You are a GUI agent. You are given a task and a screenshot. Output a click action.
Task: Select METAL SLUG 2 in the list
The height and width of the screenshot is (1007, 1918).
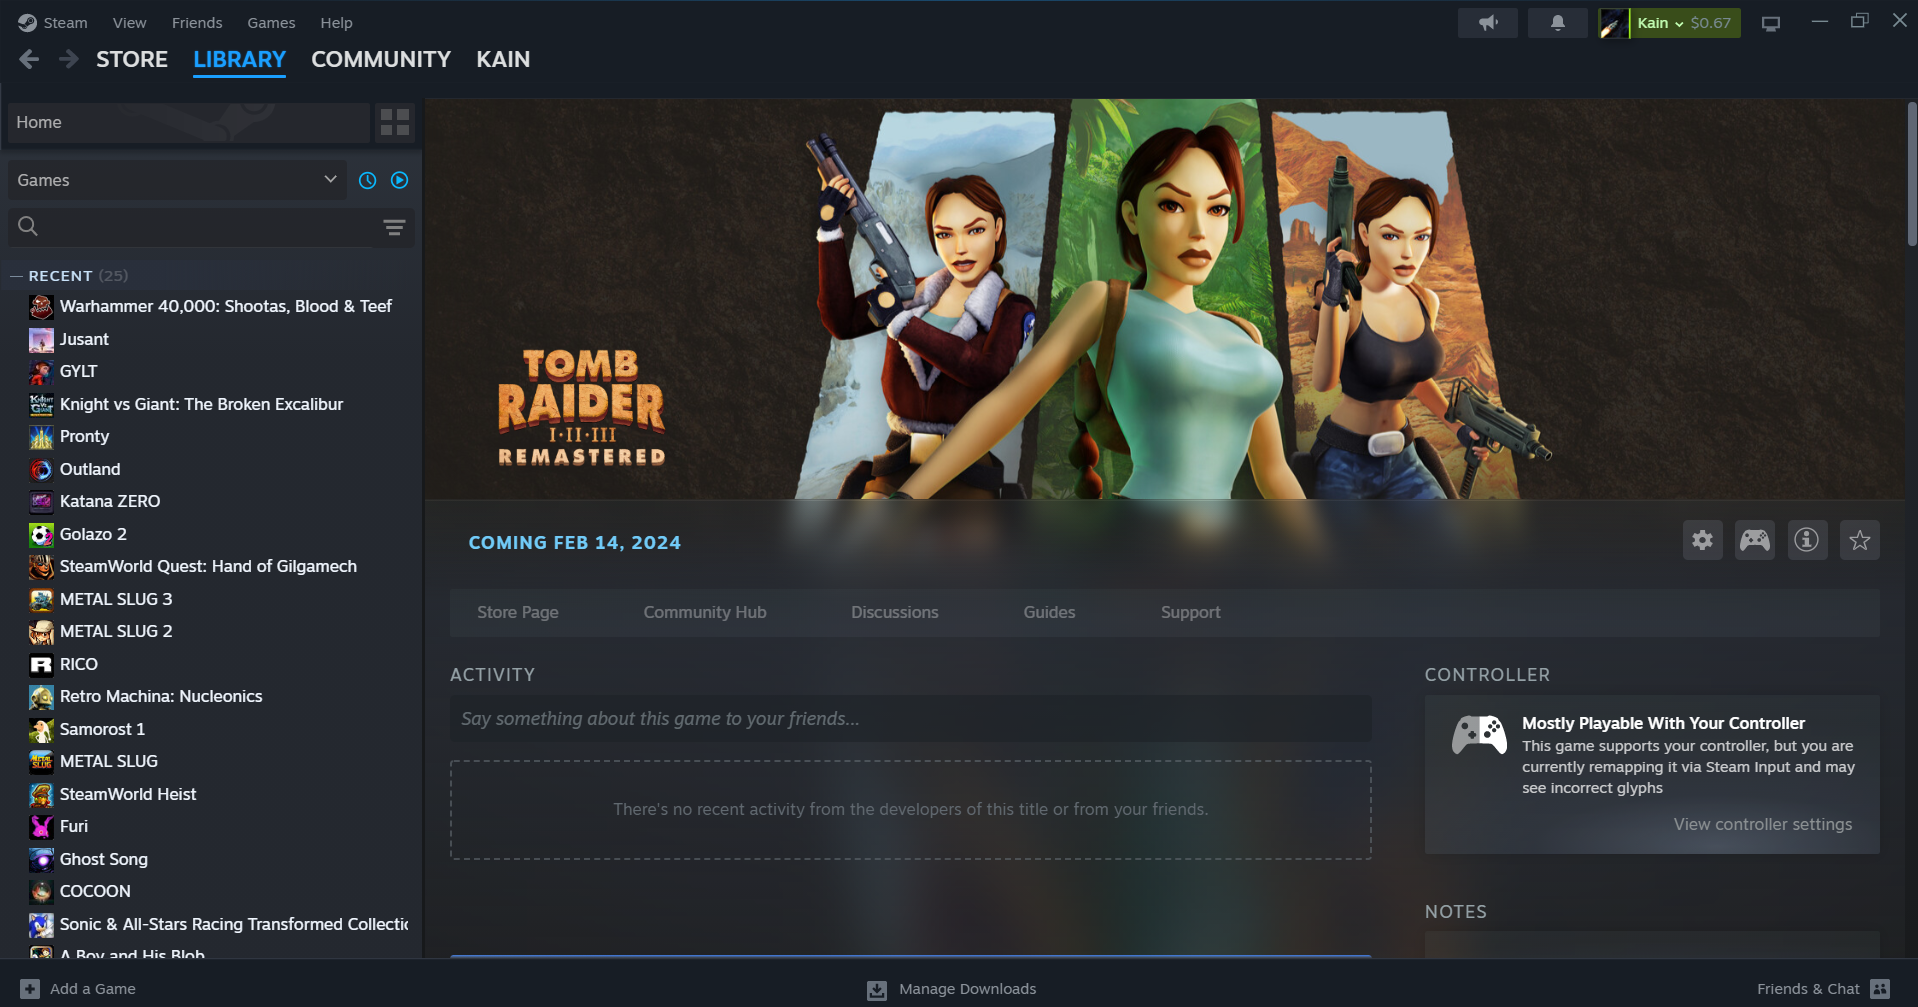pyautogui.click(x=116, y=632)
